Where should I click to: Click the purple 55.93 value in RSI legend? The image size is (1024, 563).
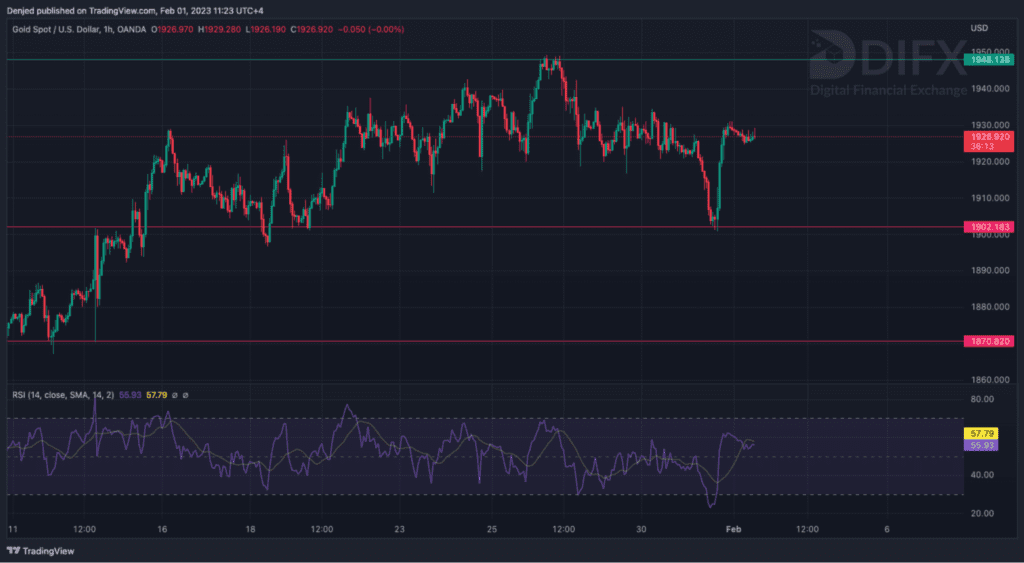130,395
